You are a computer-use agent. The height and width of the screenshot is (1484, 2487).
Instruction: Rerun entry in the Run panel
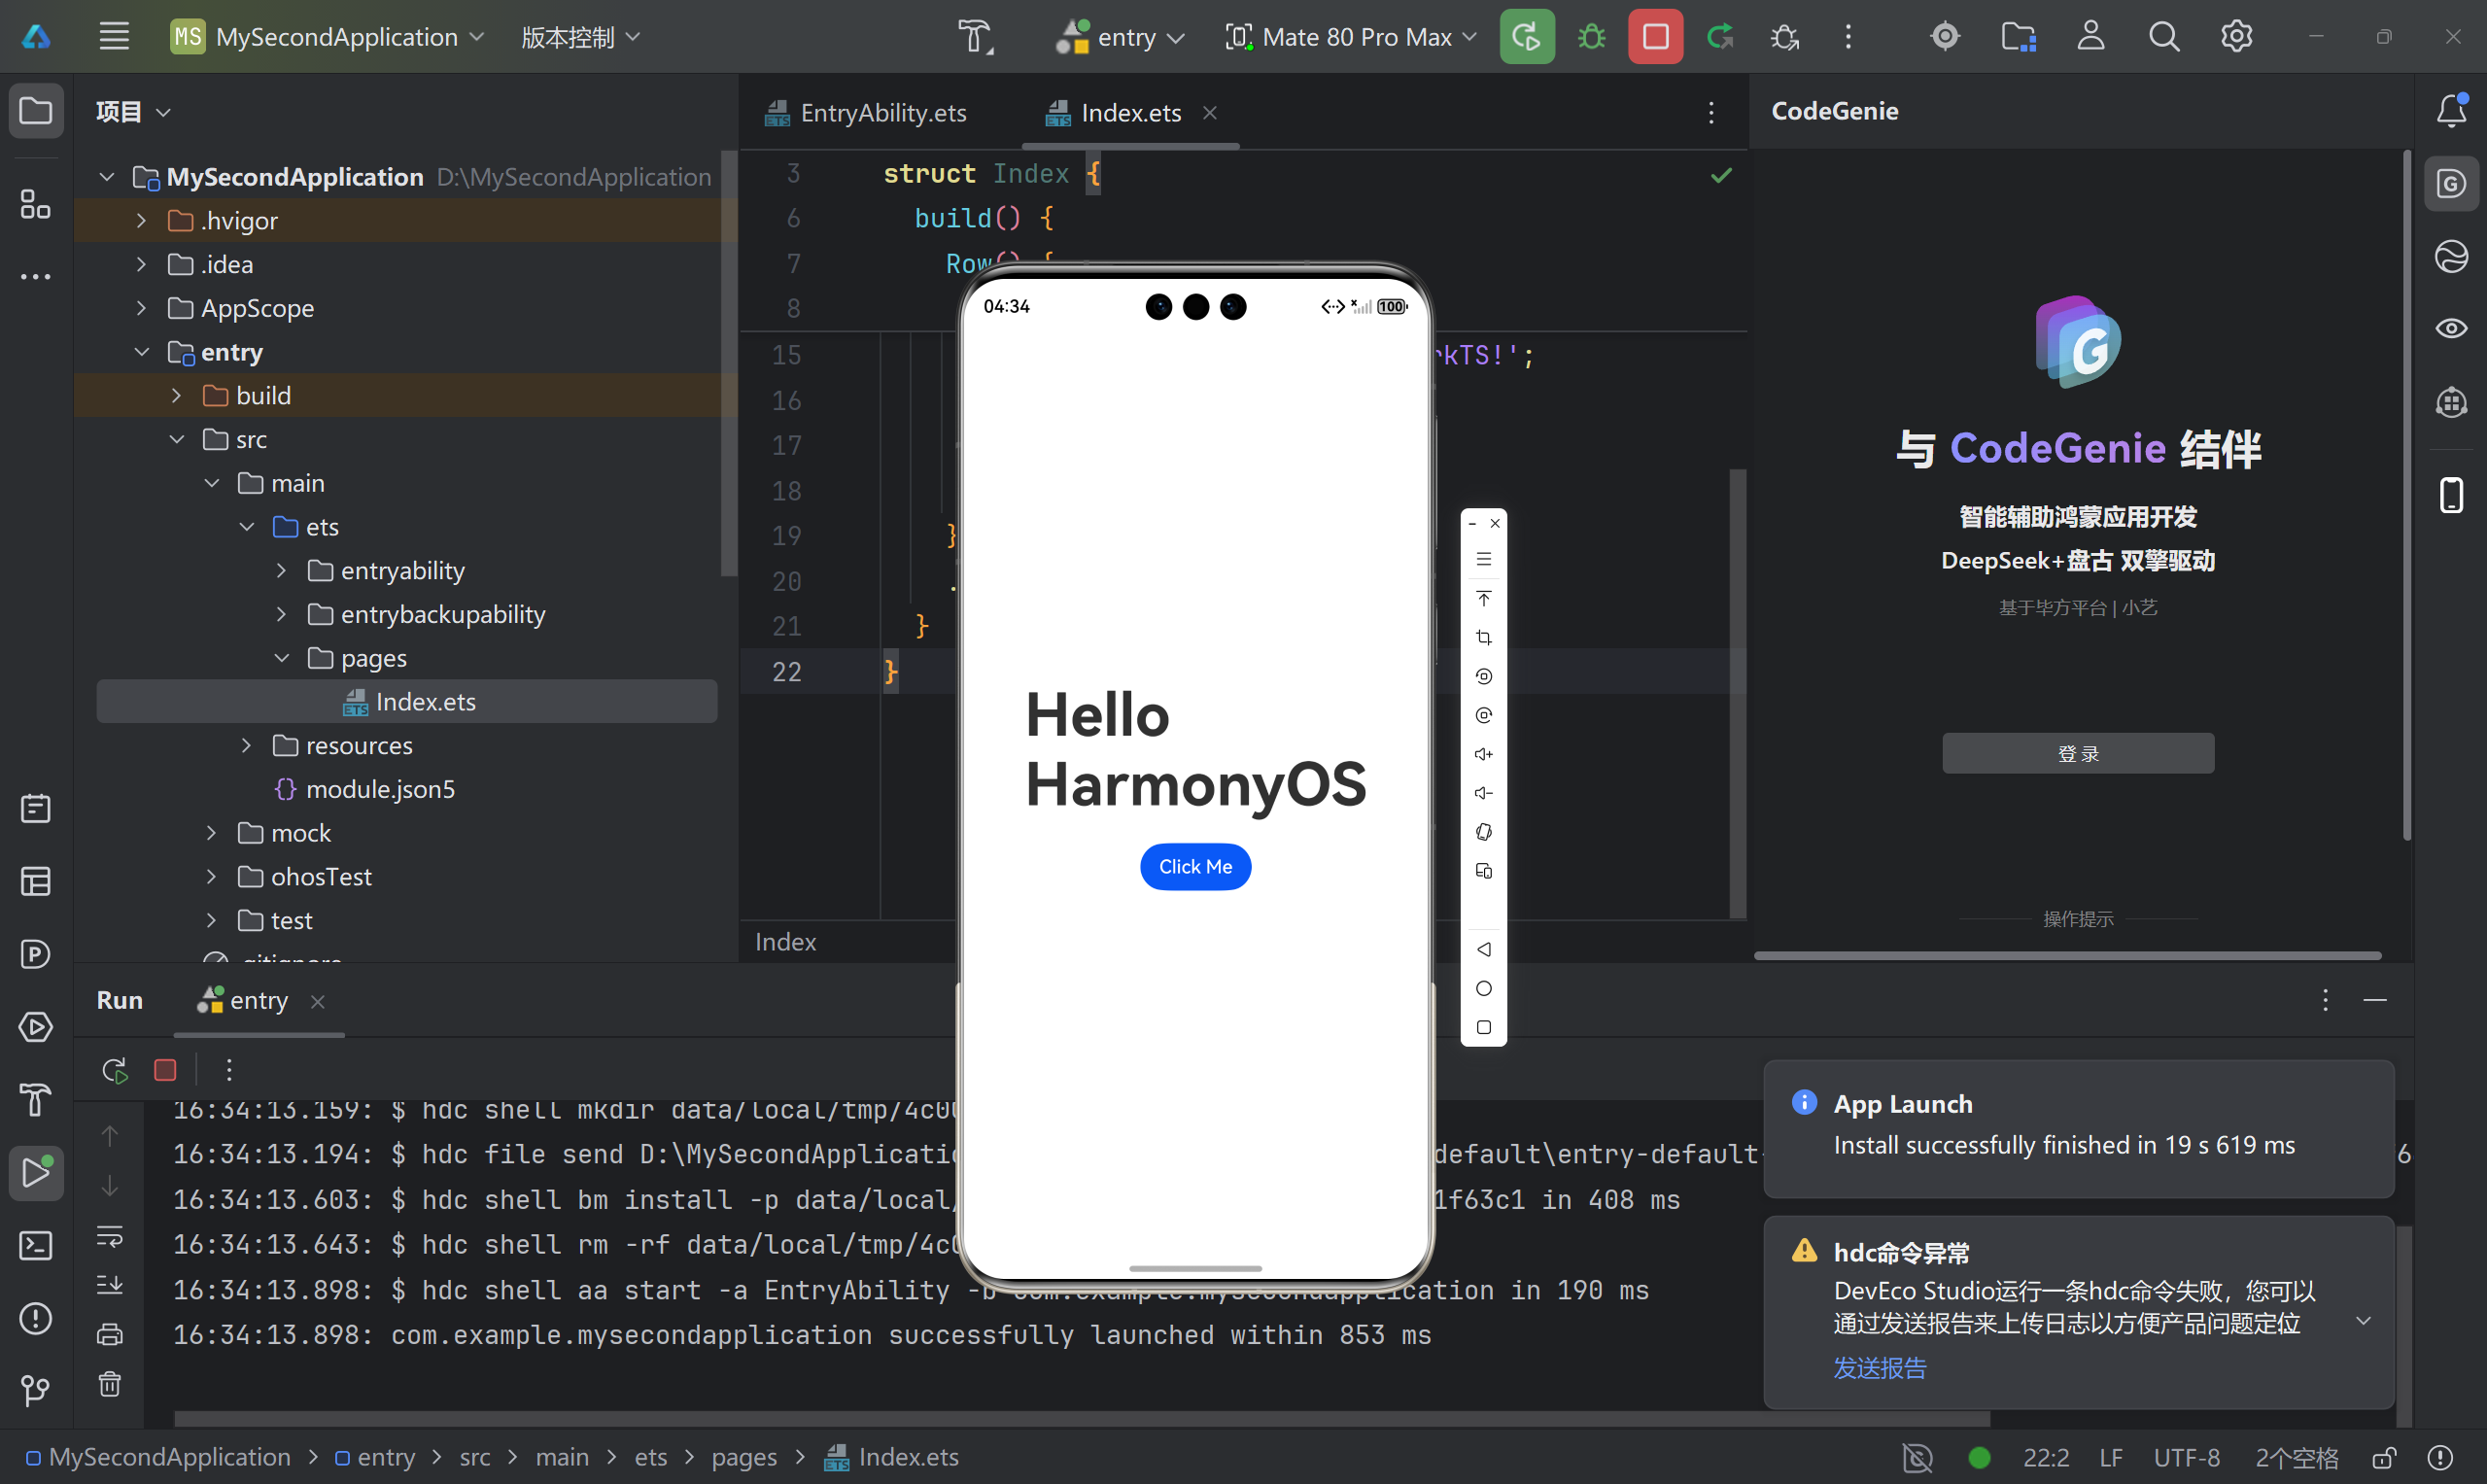click(115, 1070)
